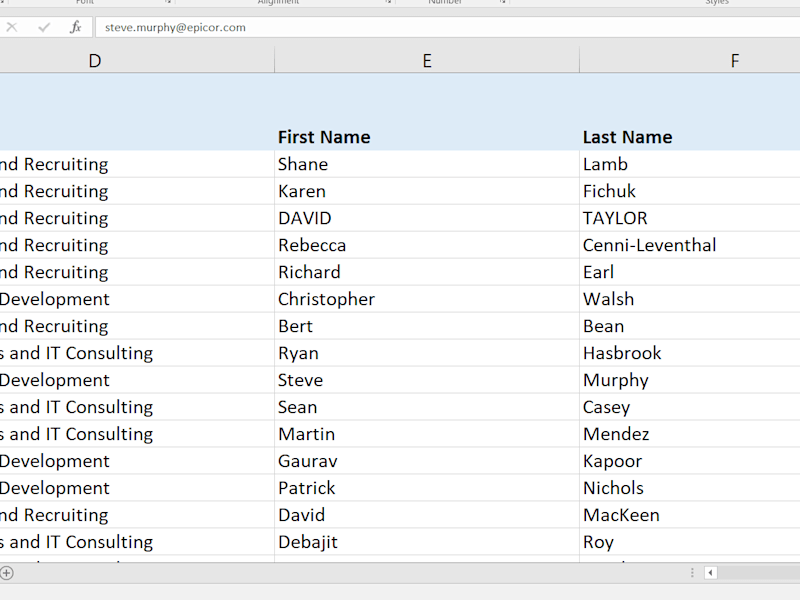The width and height of the screenshot is (800, 600).
Task: Select last name cell Cenni-Leventhal
Action: tap(690, 245)
